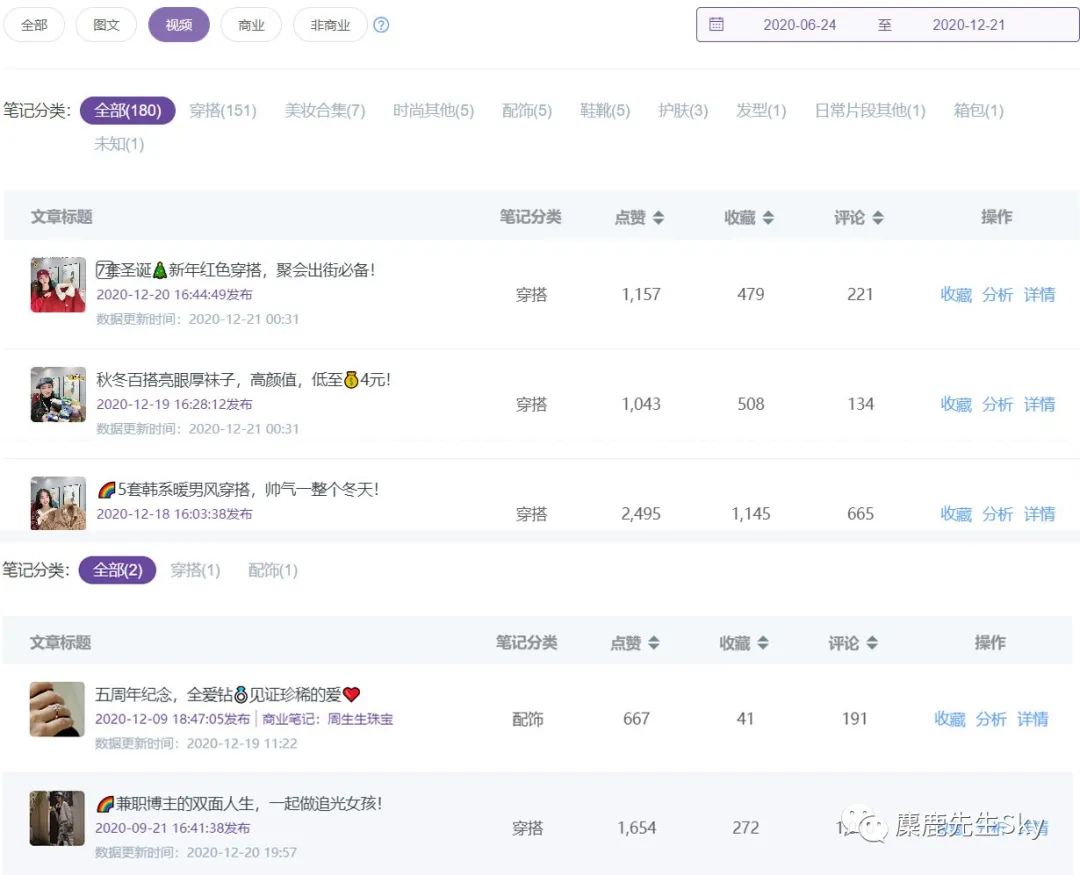Click the 收藏 sort arrows in the second table
The height and width of the screenshot is (875, 1080).
coord(762,643)
